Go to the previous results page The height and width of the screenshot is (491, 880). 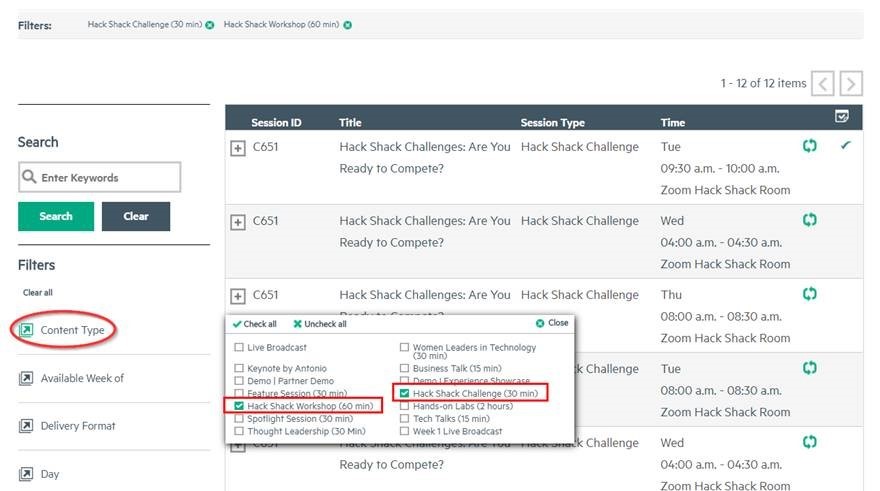click(823, 84)
